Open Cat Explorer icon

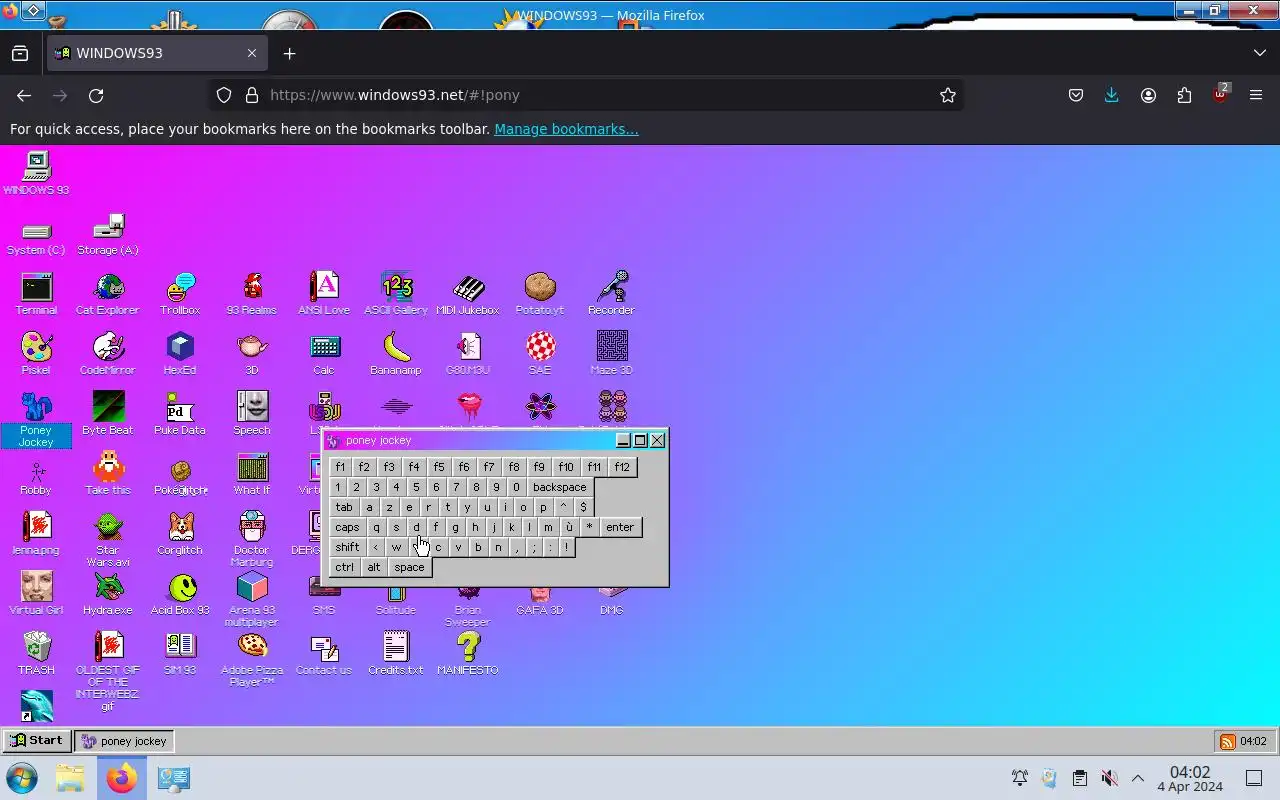click(108, 293)
